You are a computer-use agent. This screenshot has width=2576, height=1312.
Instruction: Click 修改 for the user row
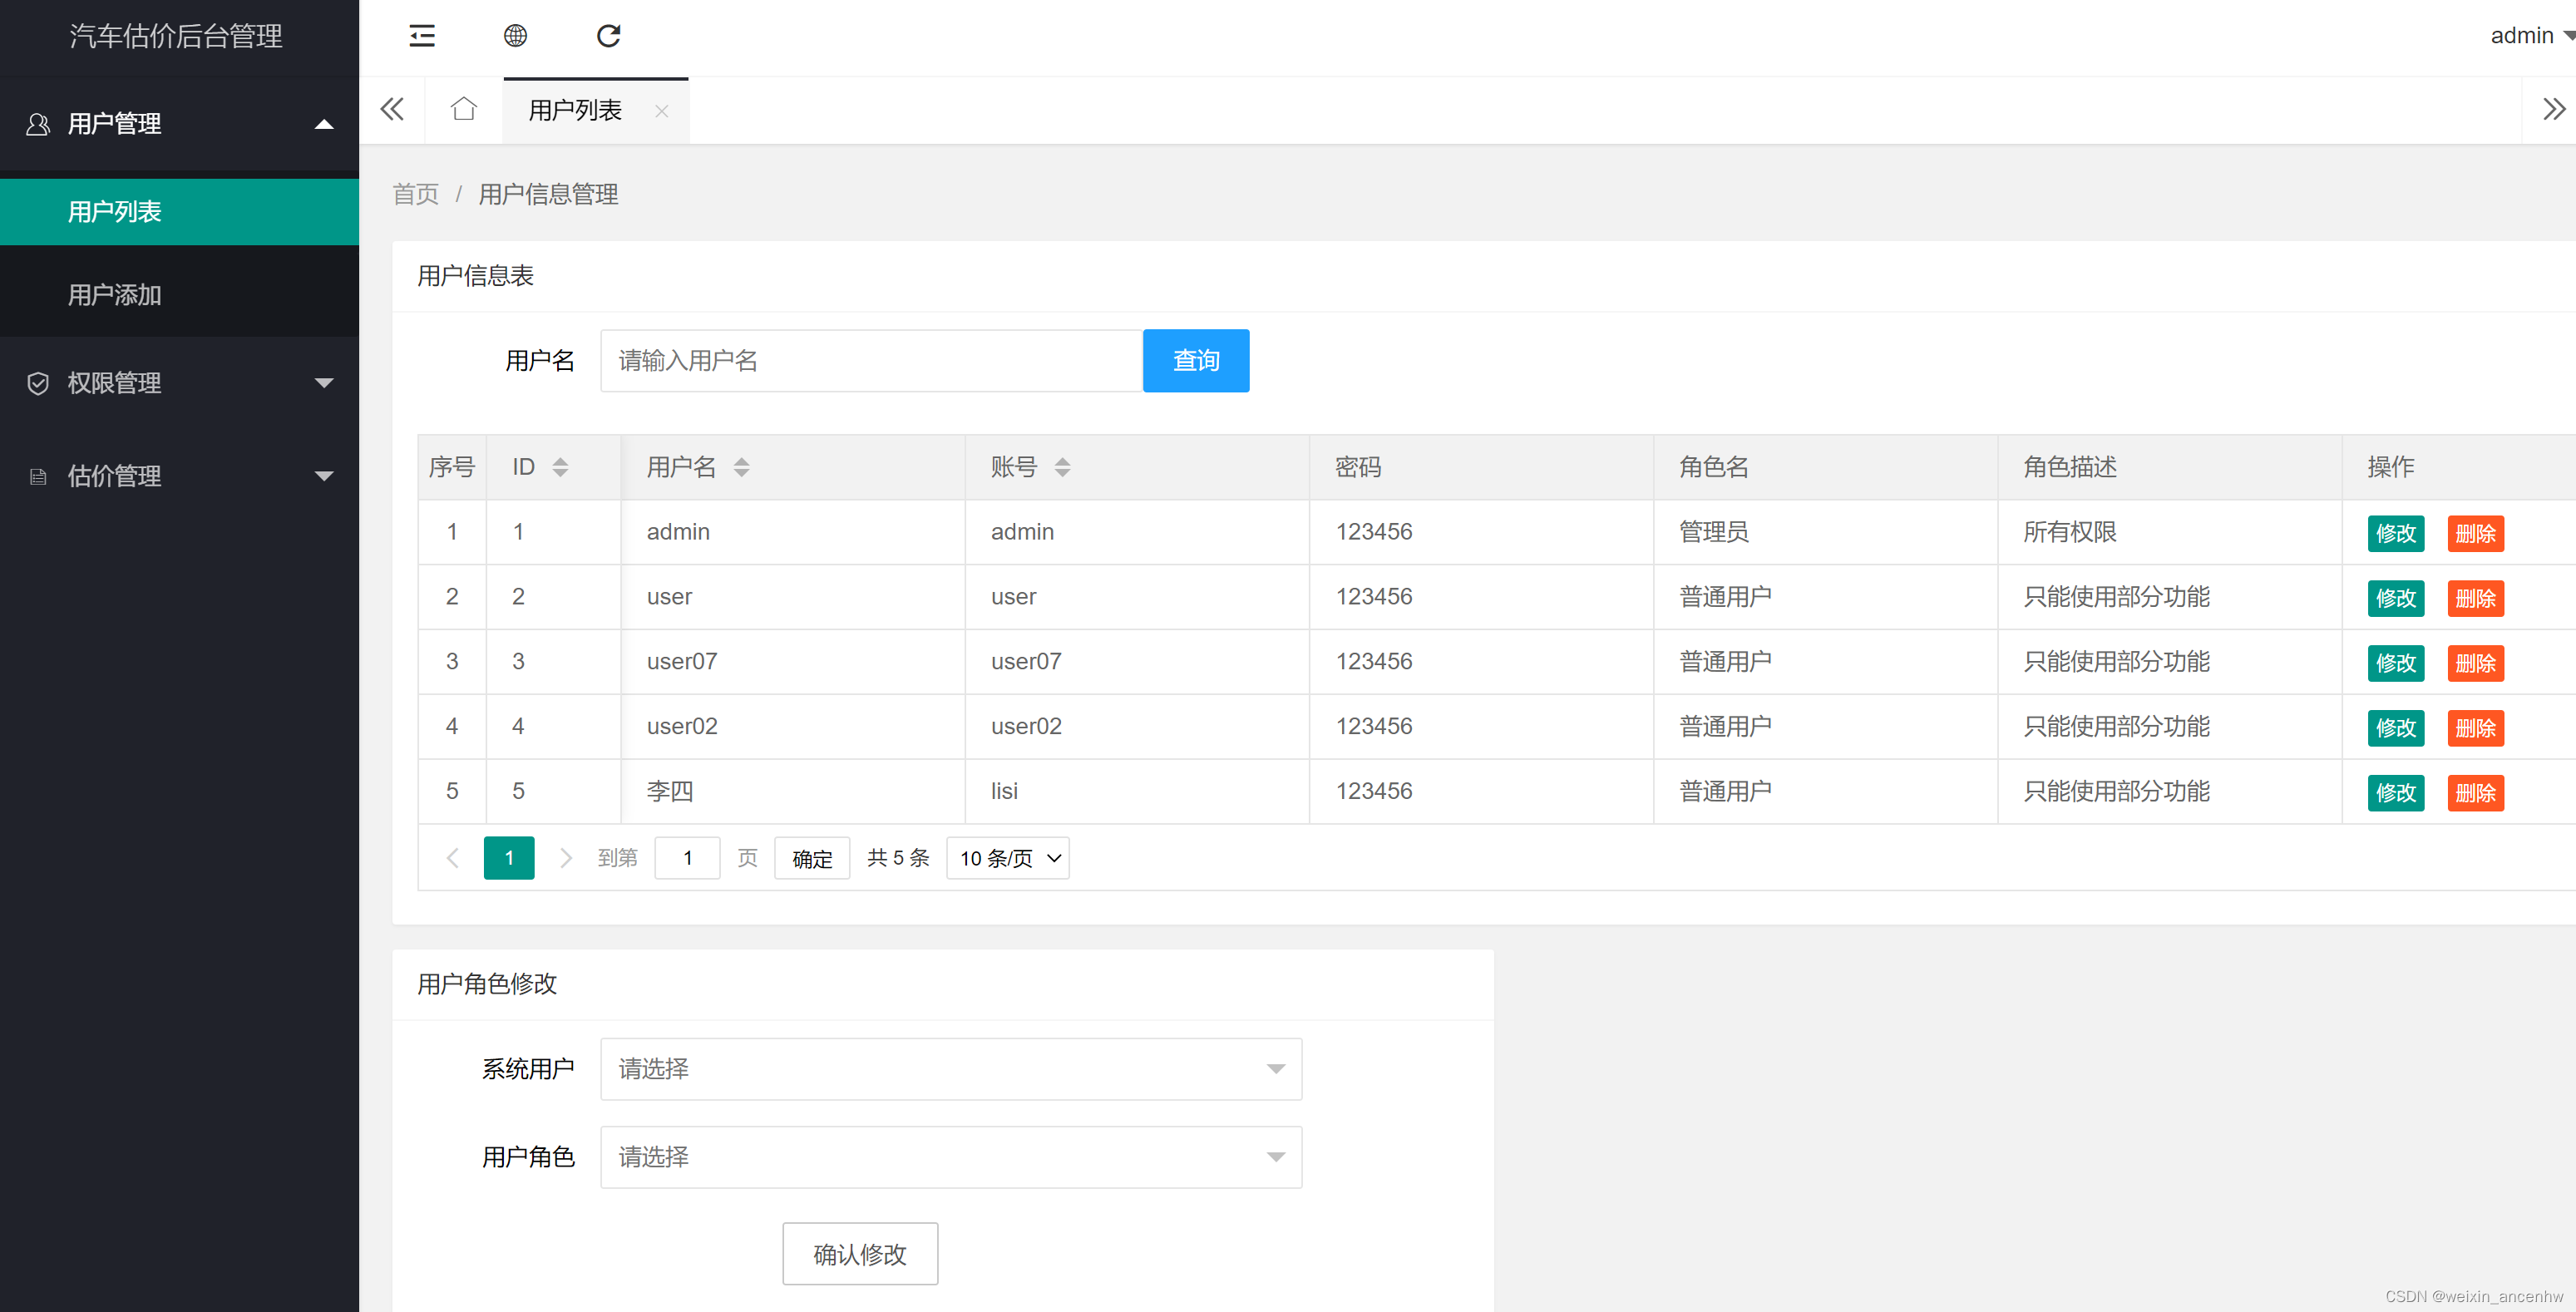click(x=2395, y=599)
